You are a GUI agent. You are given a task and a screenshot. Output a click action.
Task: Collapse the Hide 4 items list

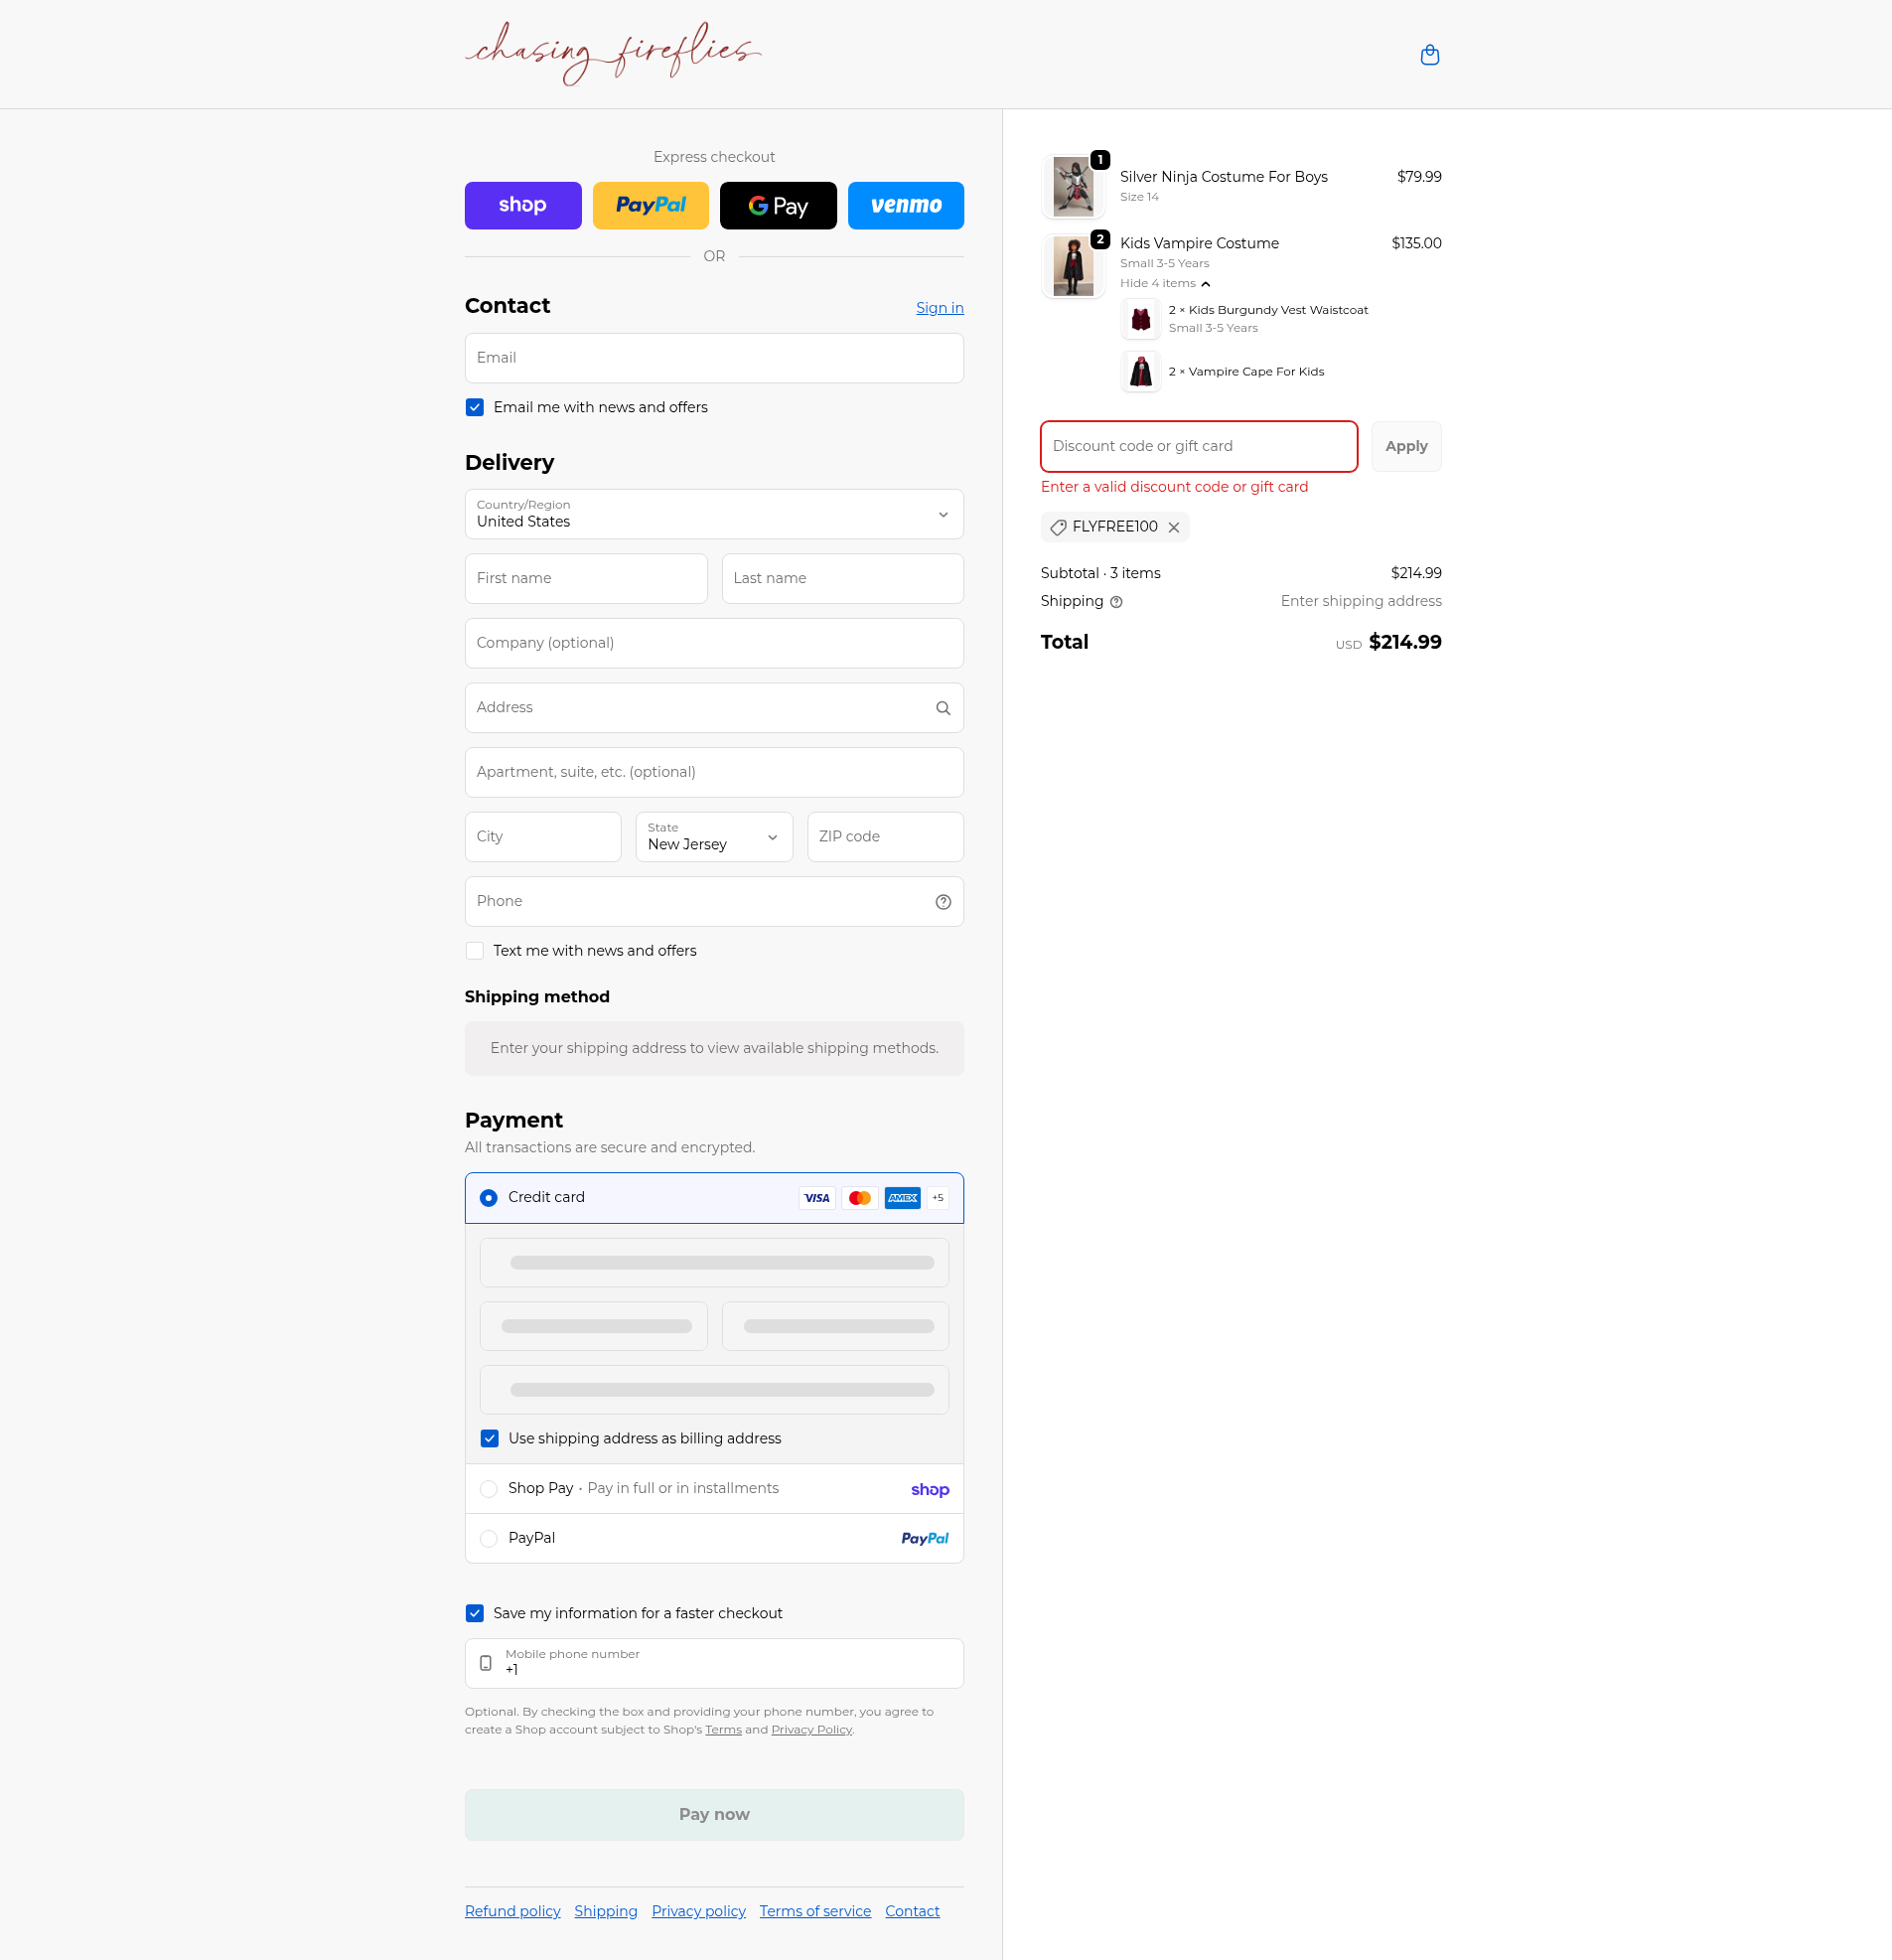pos(1165,284)
